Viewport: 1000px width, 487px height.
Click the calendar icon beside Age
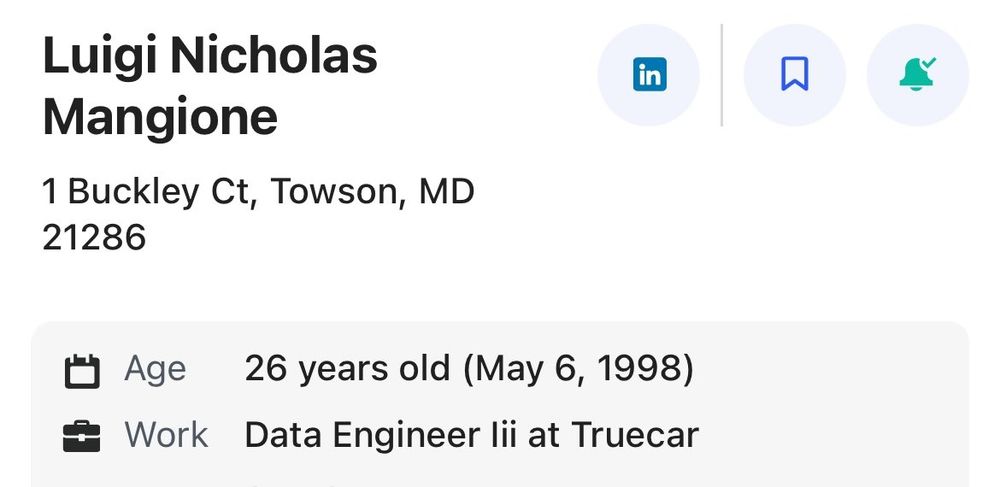pyautogui.click(x=82, y=371)
